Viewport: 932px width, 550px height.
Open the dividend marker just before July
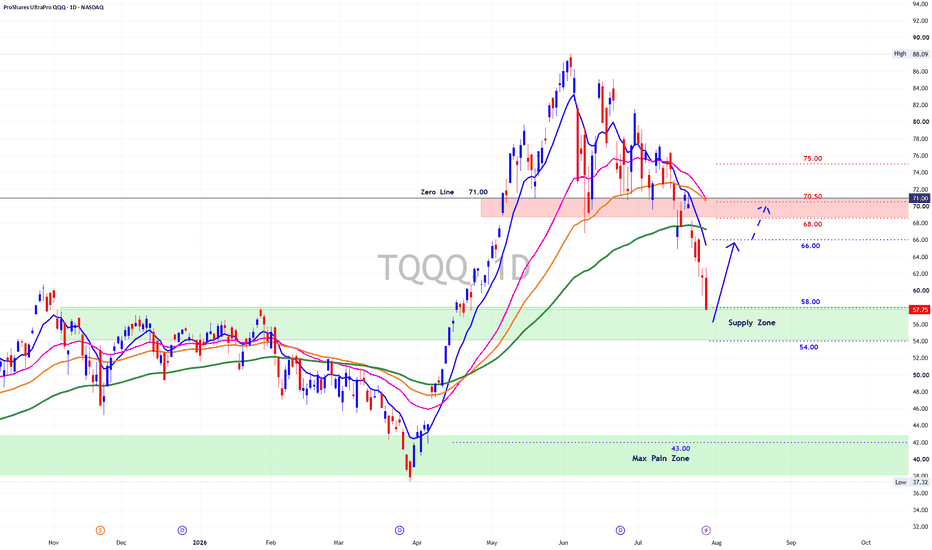click(620, 530)
